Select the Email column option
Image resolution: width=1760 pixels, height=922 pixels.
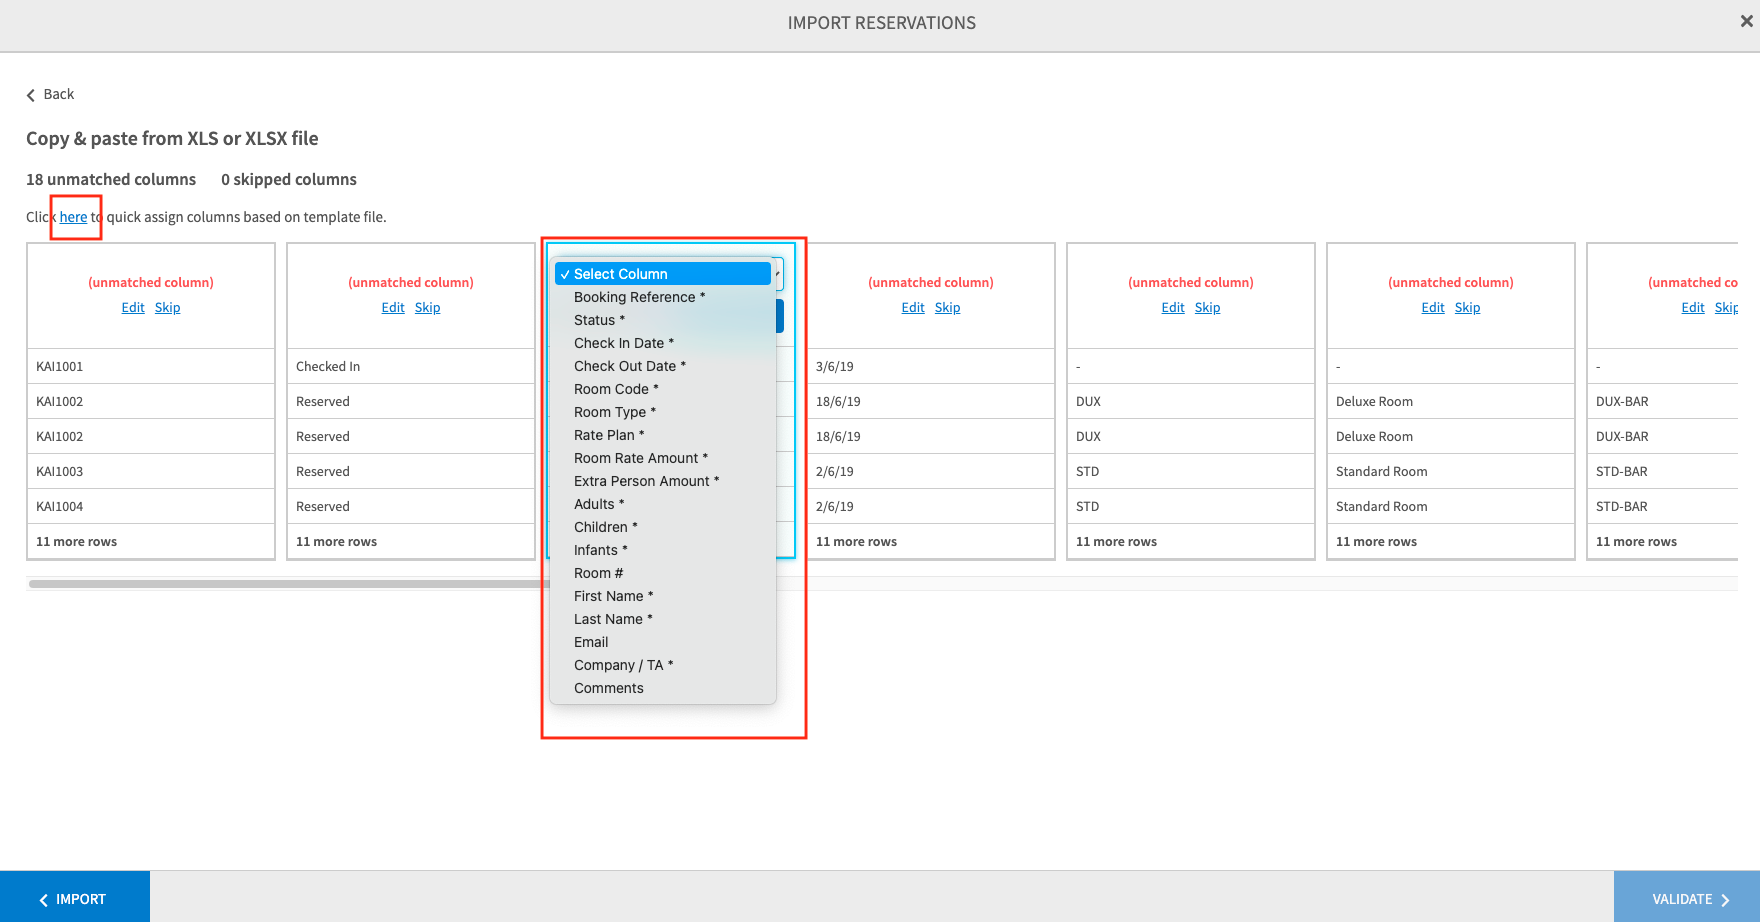591,642
